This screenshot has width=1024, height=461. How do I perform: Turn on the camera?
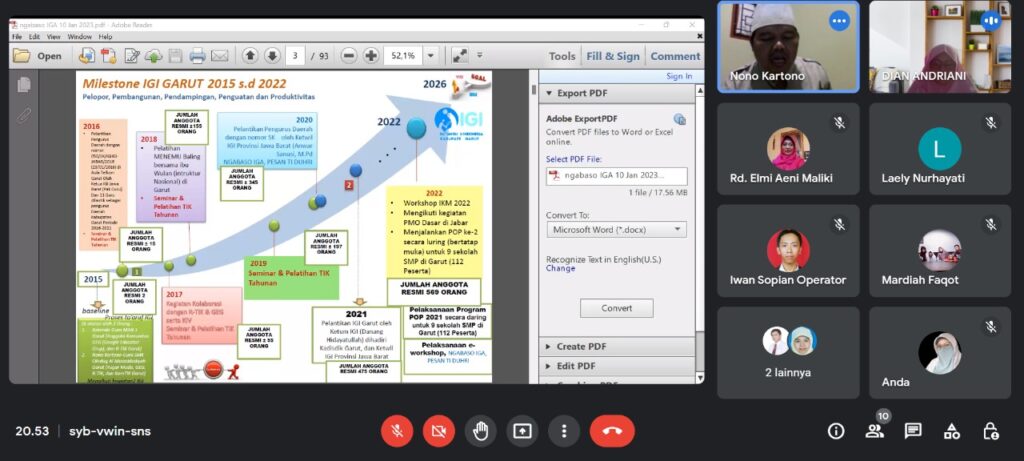pyautogui.click(x=438, y=431)
